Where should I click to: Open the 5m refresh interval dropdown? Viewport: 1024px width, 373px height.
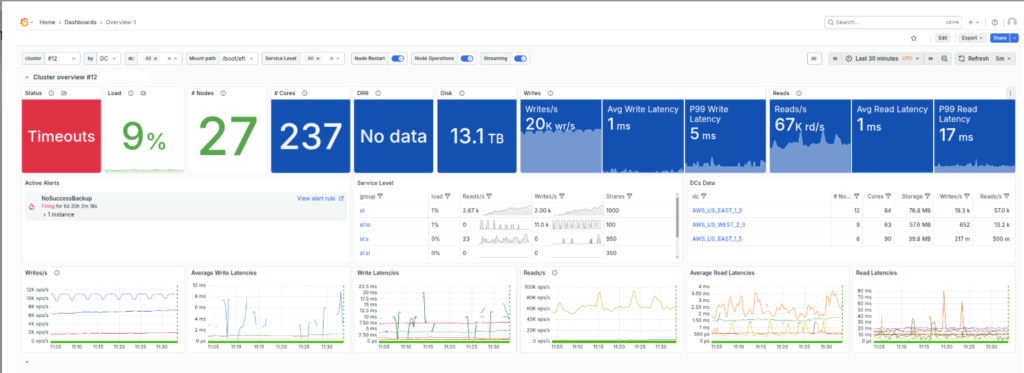1004,59
